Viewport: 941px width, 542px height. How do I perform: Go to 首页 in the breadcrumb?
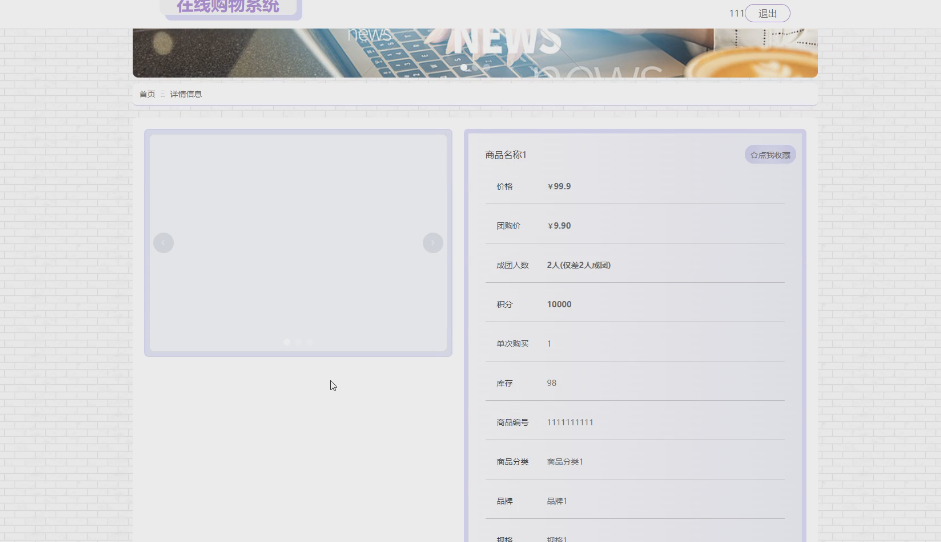tap(147, 94)
